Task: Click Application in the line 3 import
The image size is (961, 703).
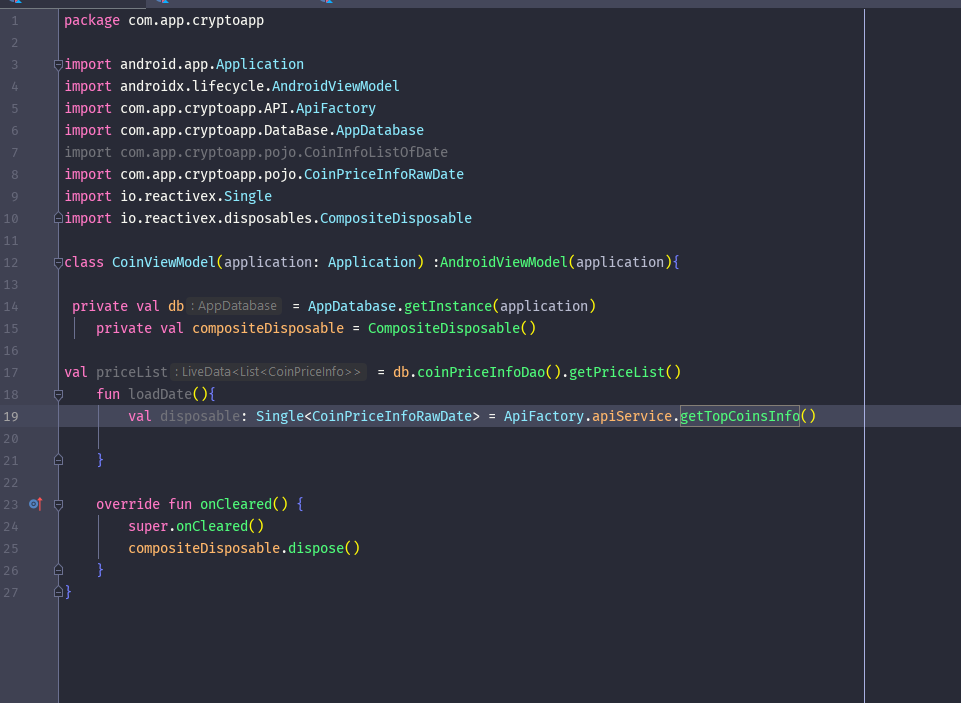Action: (260, 64)
